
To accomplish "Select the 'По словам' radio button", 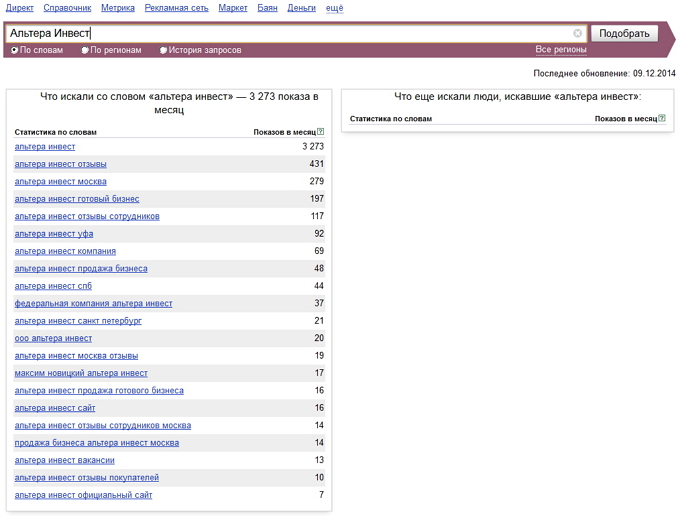I will pos(14,50).
